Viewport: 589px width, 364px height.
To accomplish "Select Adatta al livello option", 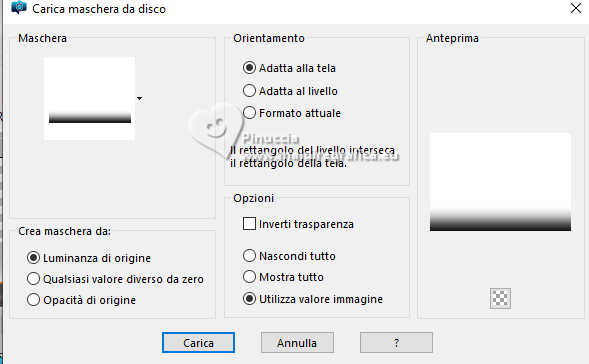I will (x=249, y=91).
